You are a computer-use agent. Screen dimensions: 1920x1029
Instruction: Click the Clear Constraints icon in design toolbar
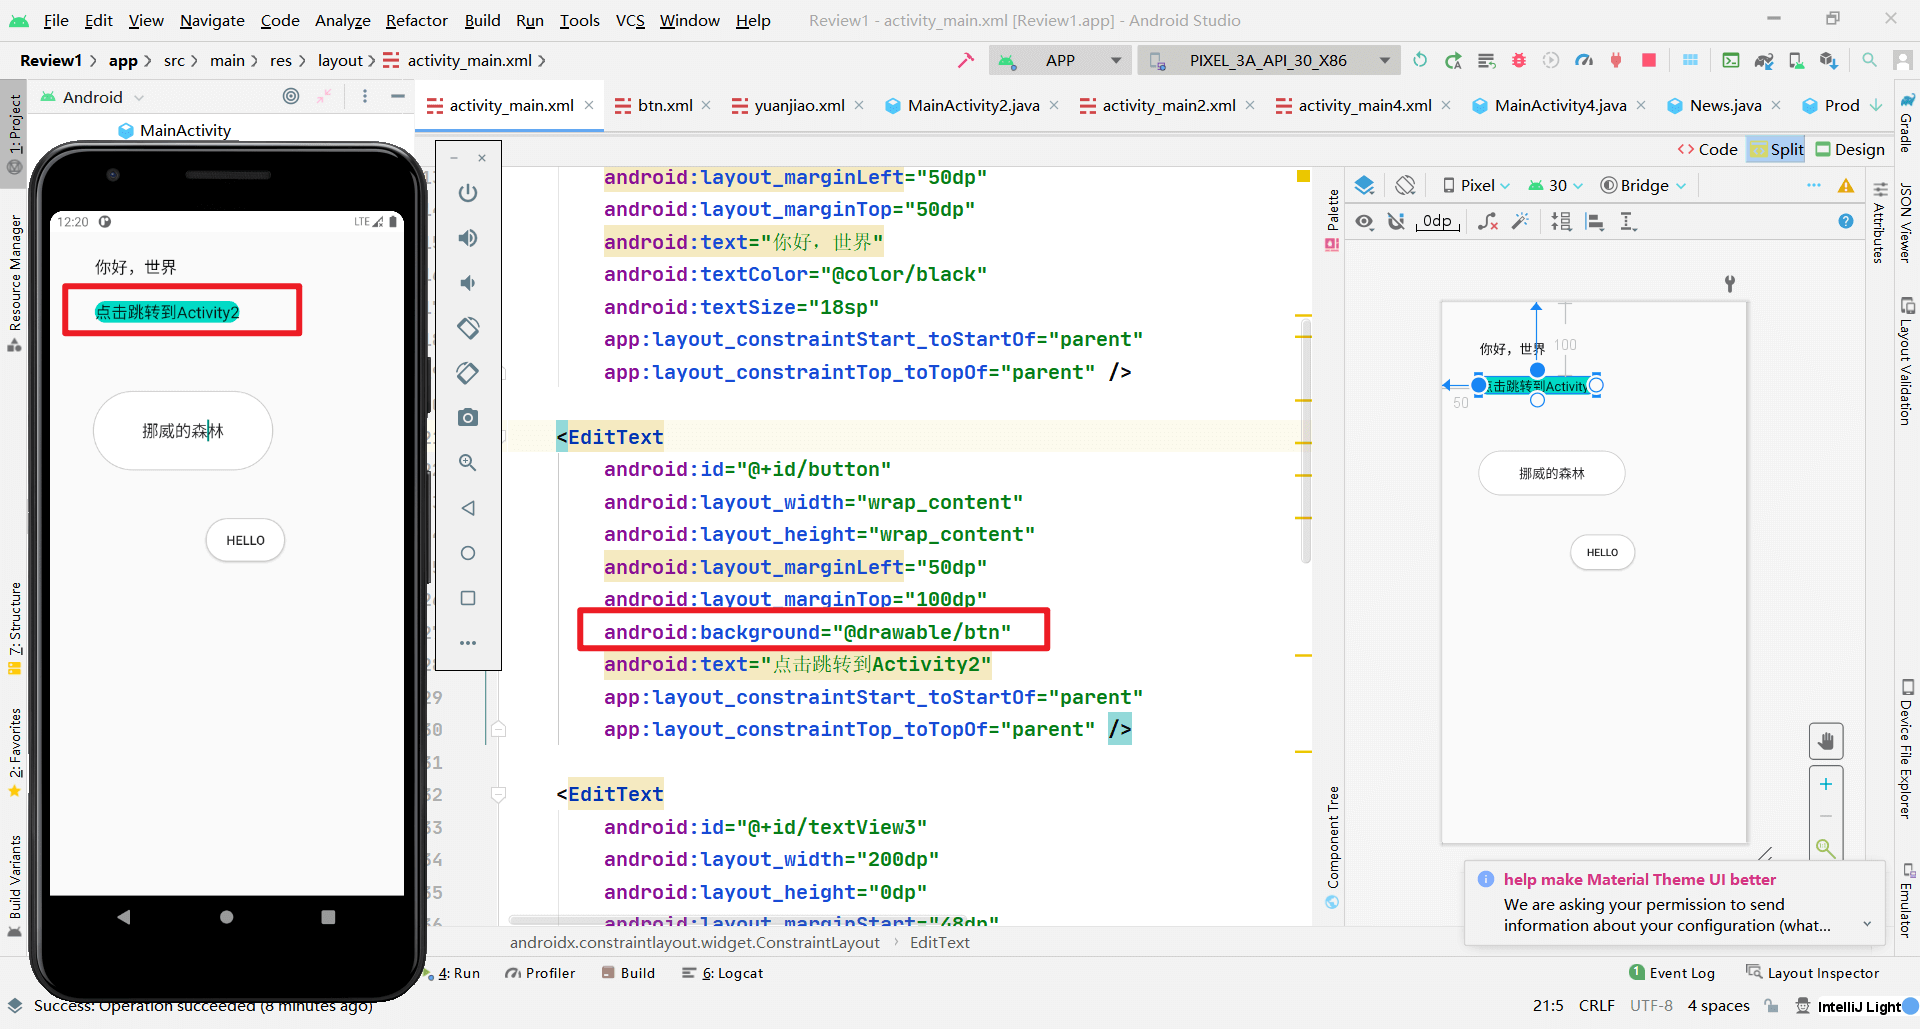pyautogui.click(x=1488, y=222)
